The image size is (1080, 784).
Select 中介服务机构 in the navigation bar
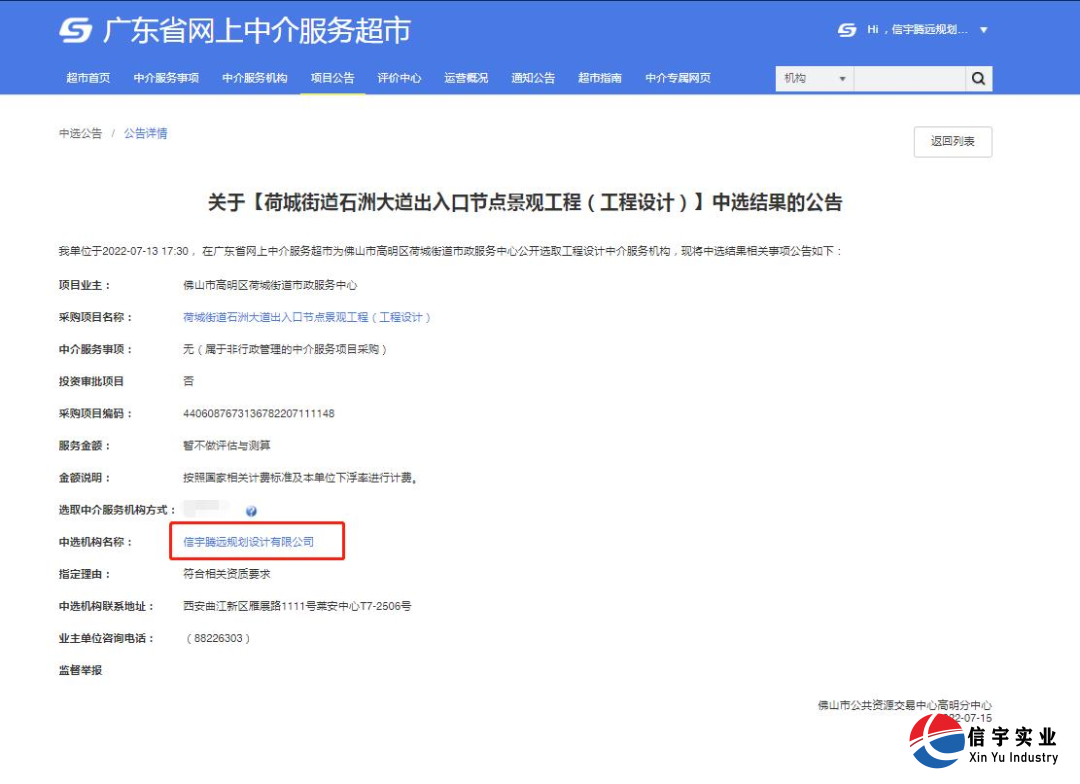point(254,78)
